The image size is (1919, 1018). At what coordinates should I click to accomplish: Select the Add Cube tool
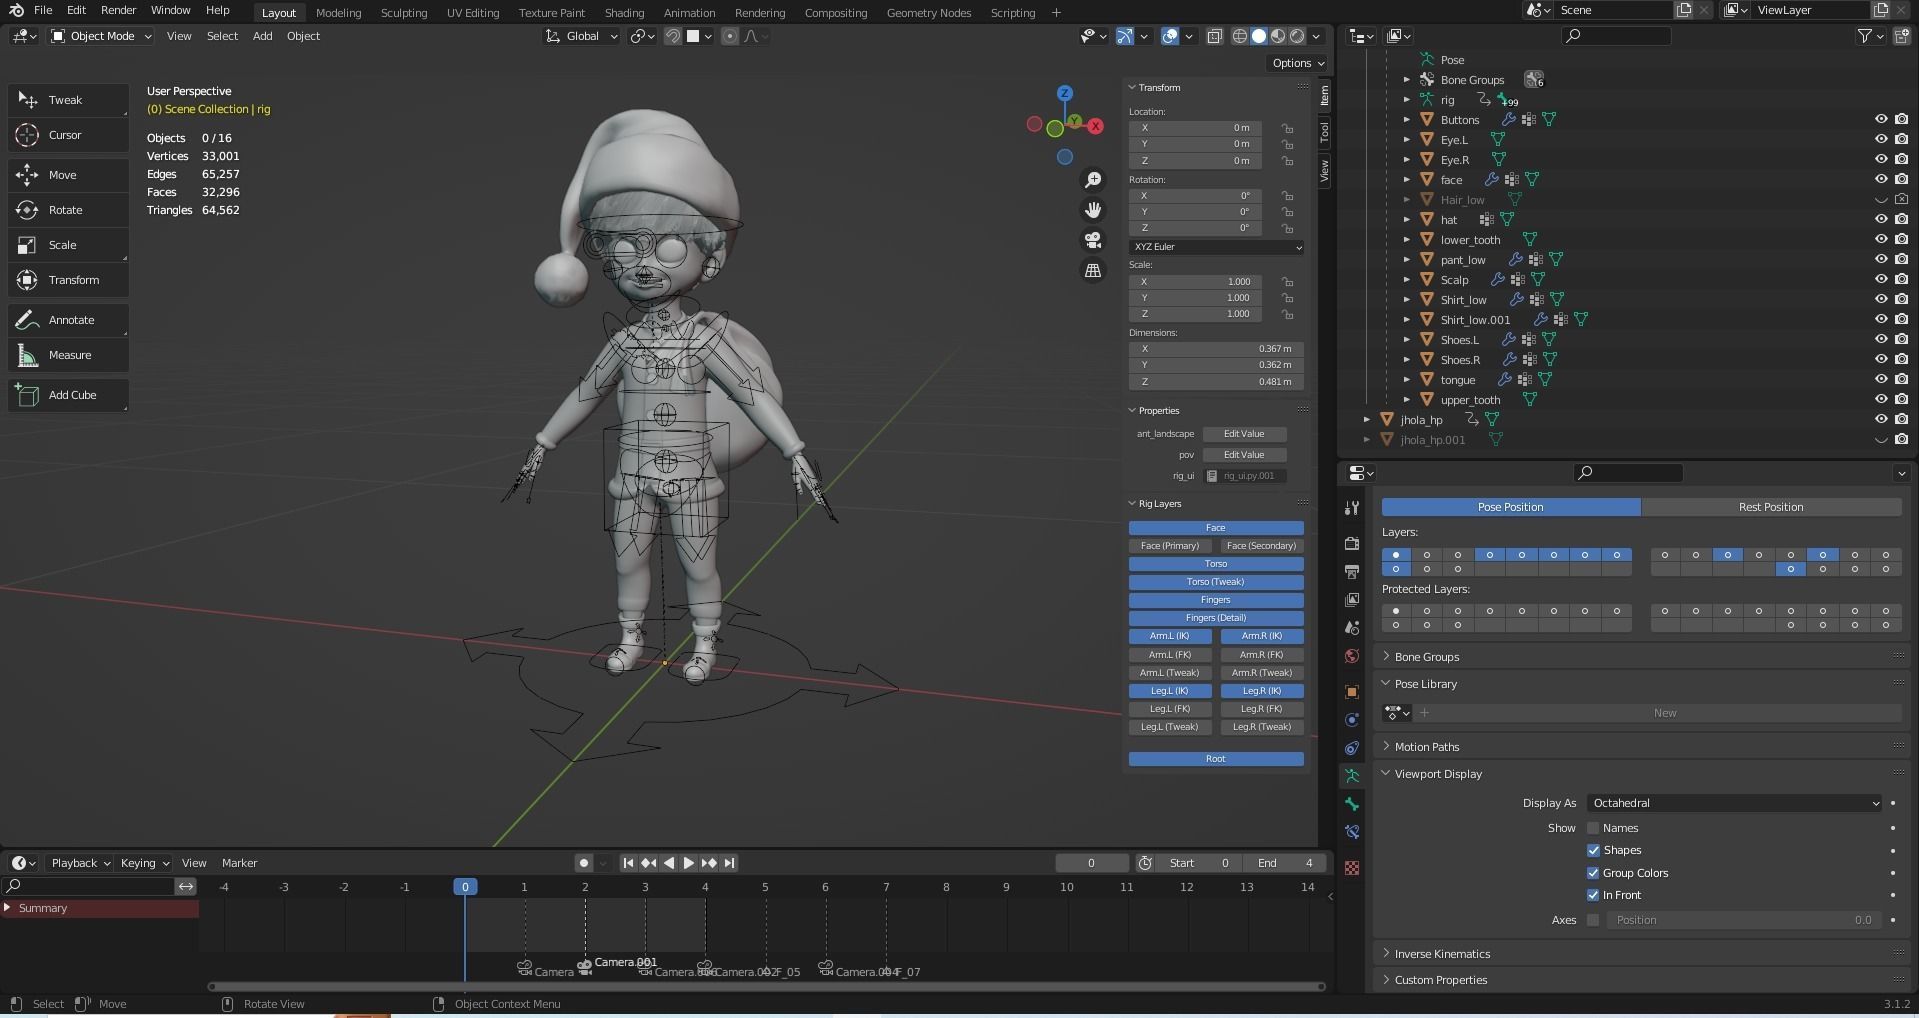(x=68, y=395)
